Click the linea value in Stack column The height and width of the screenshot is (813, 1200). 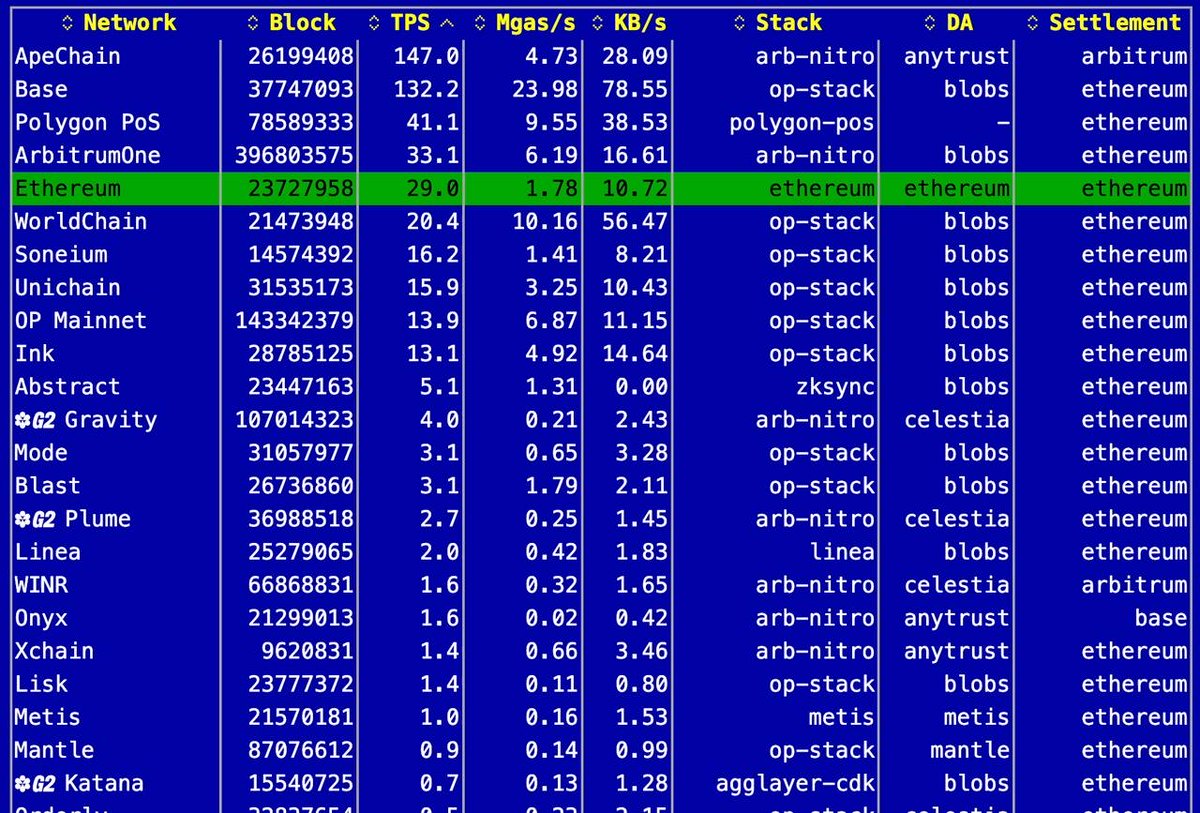[x=842, y=552]
